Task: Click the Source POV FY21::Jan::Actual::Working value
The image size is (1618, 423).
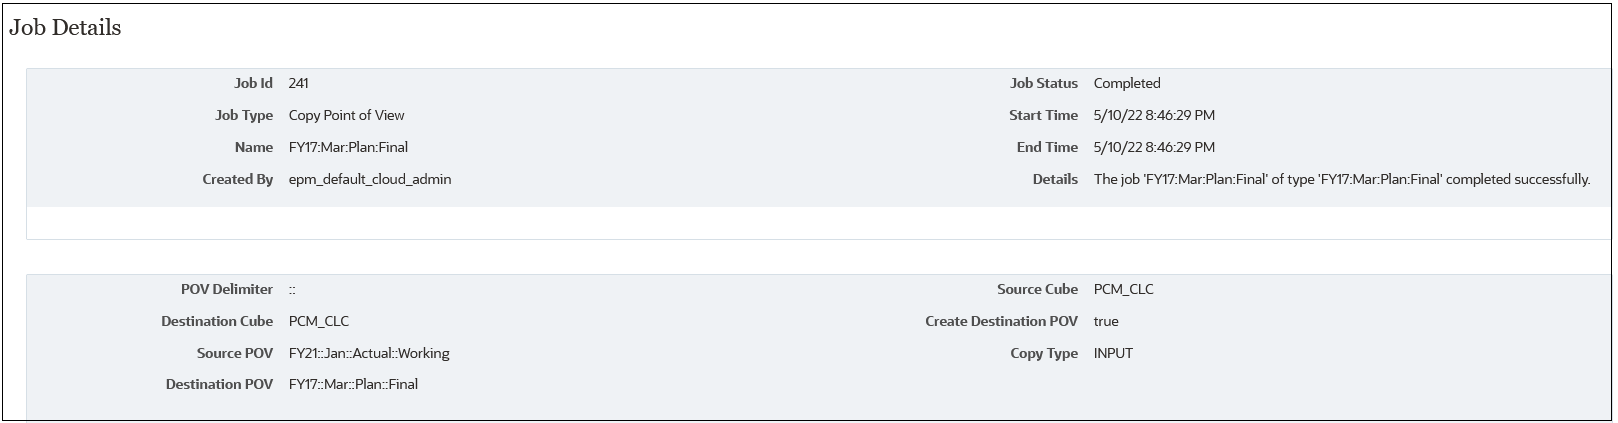Action: click(x=369, y=354)
